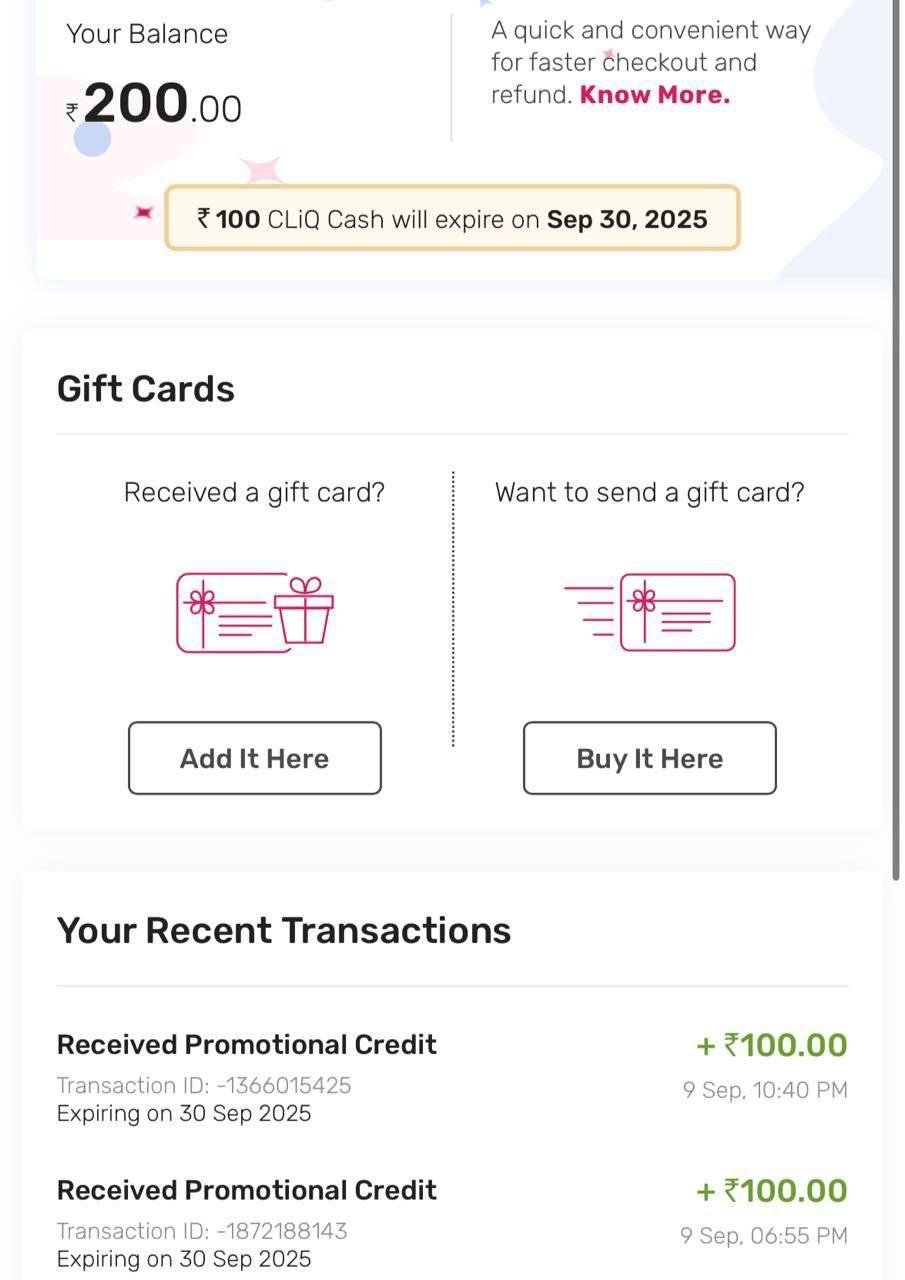Open the CLiQ Cash expiry notice banner

click(452, 218)
